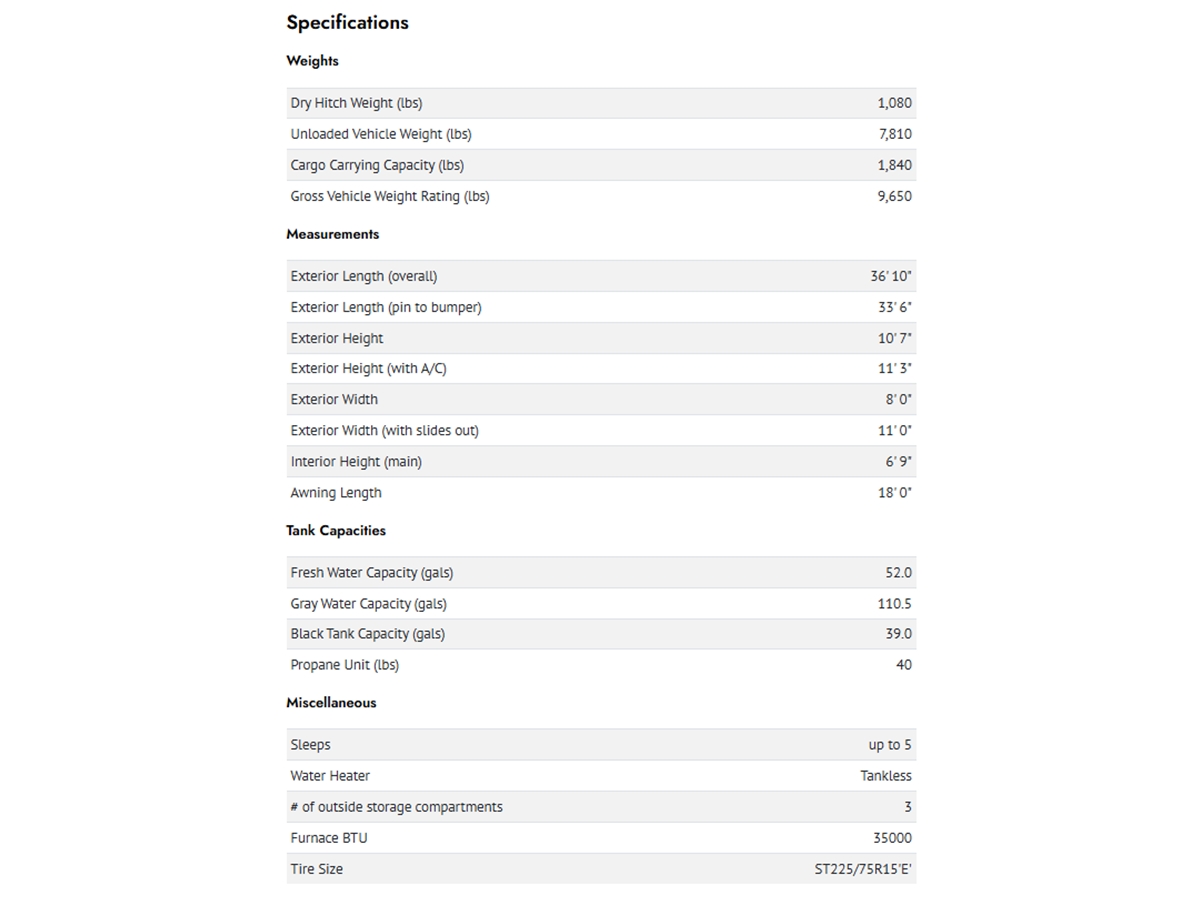The height and width of the screenshot is (900, 1200).
Task: Click the Tire Size value ST225/75R15'E'
Action: [863, 869]
